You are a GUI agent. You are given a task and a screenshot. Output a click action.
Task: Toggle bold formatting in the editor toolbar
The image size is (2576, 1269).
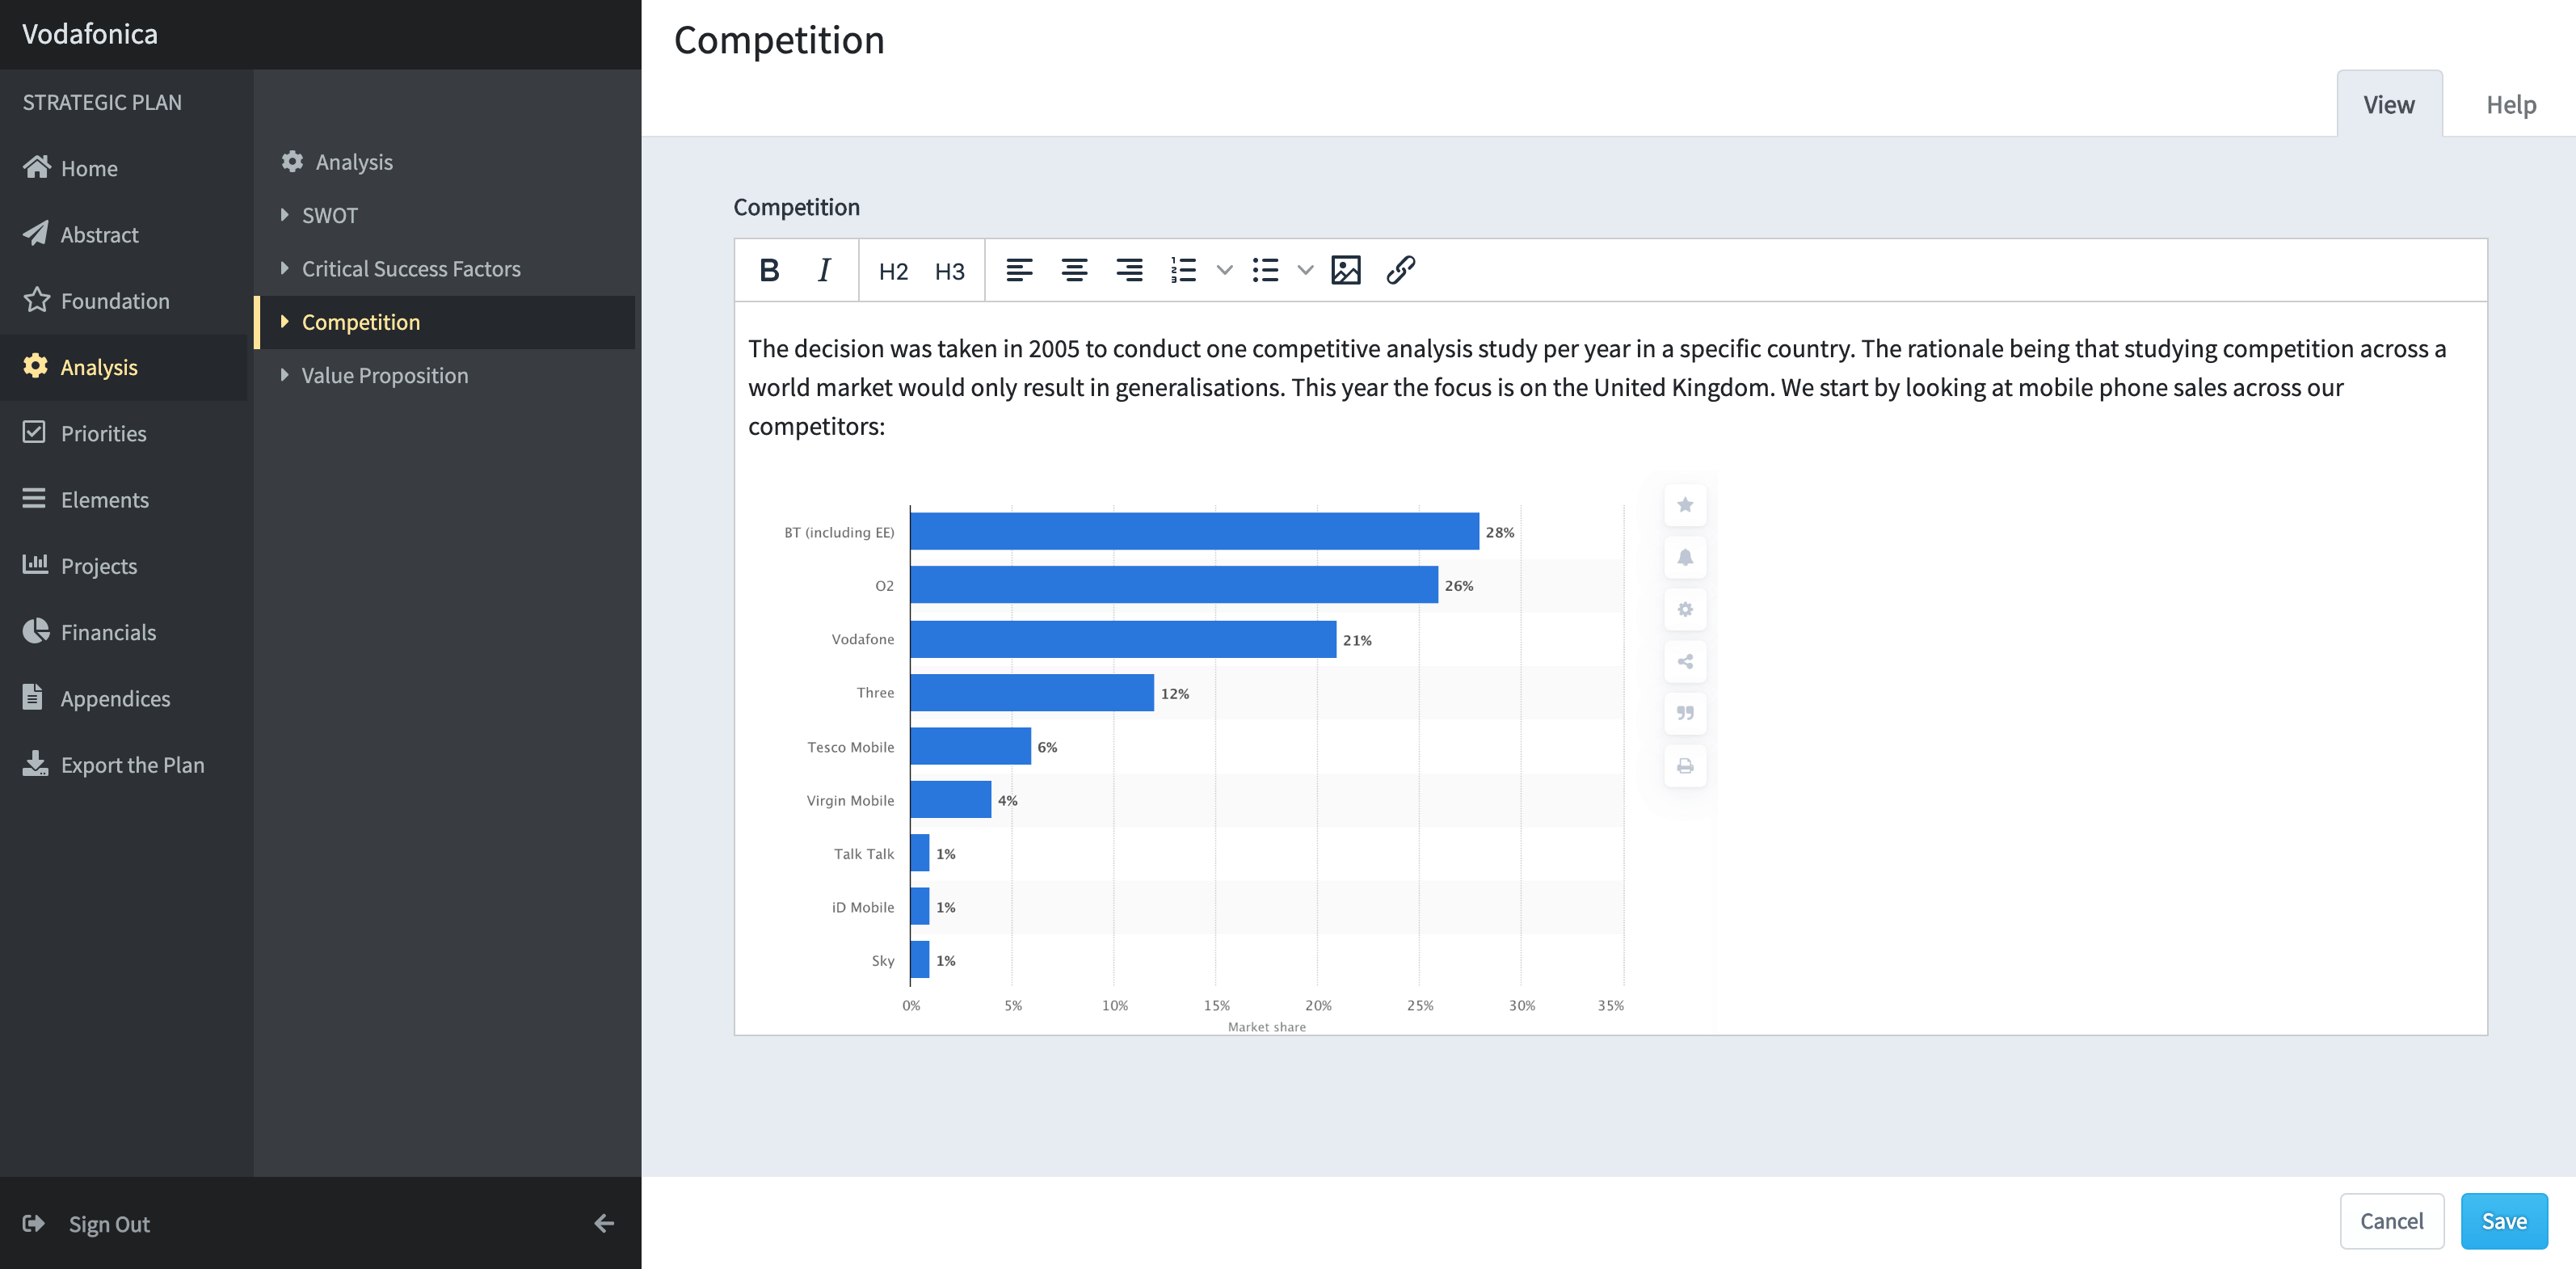tap(769, 270)
